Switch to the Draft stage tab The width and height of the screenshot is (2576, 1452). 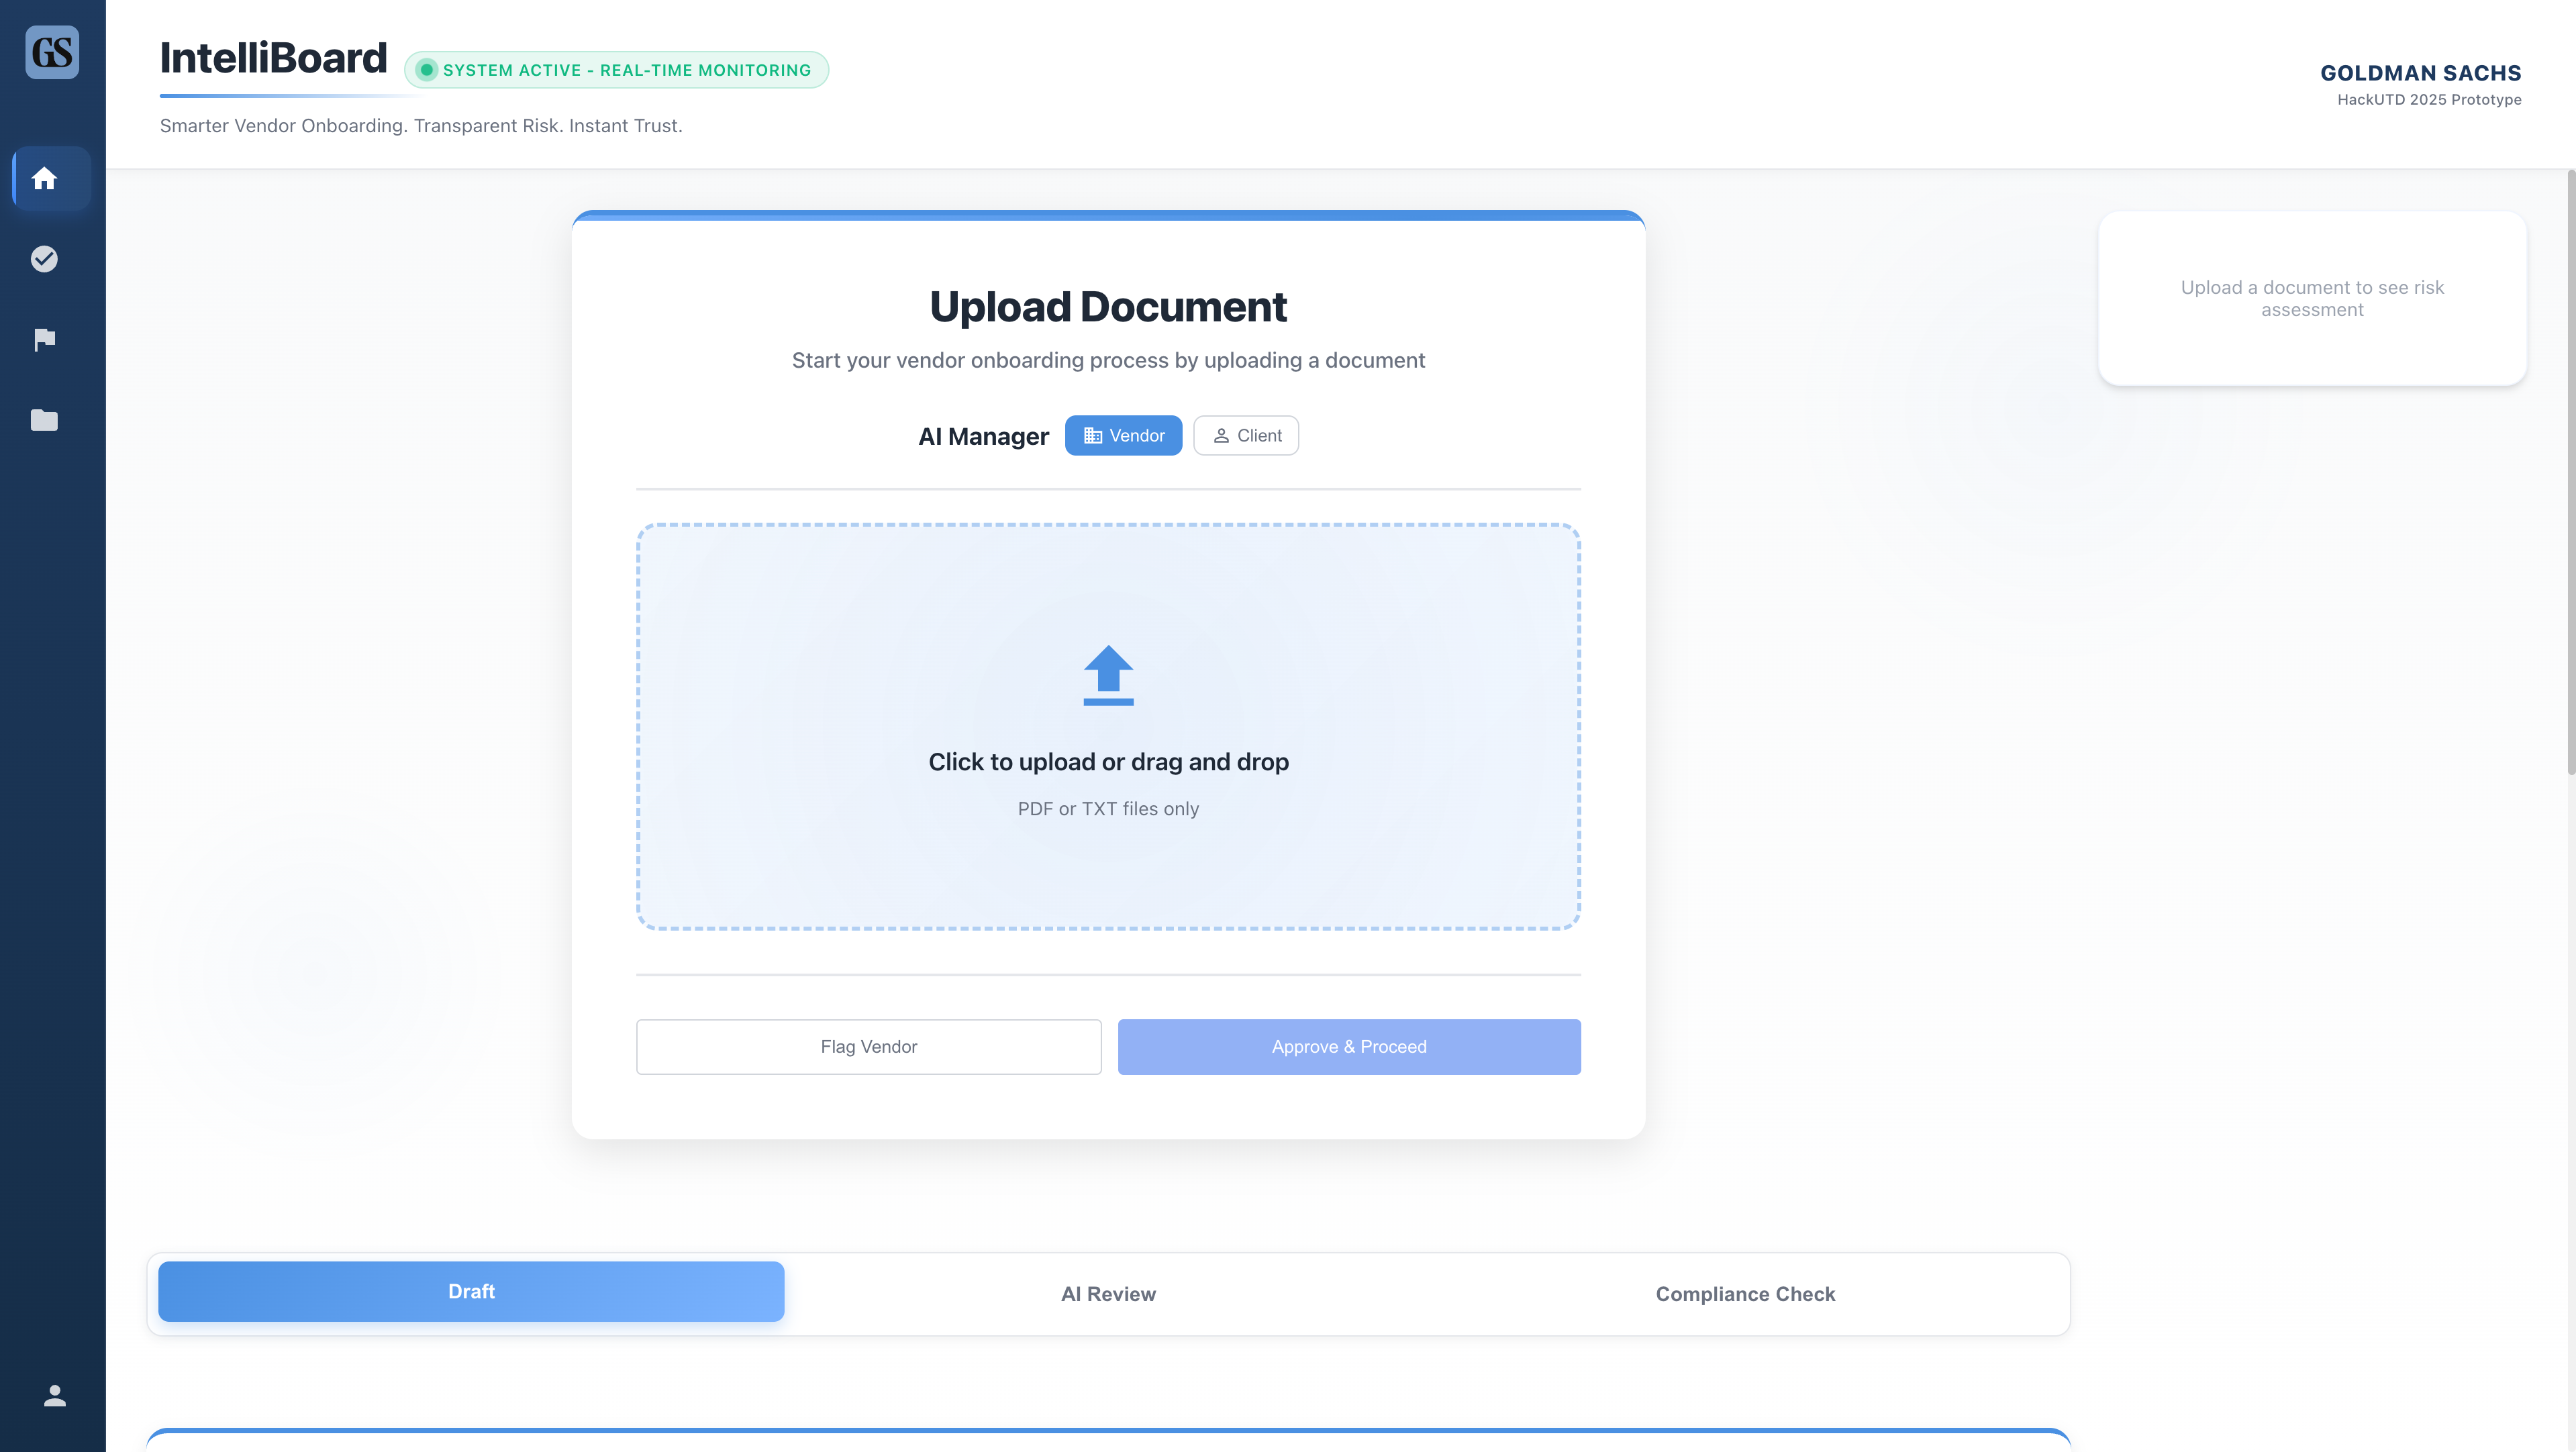(x=471, y=1292)
